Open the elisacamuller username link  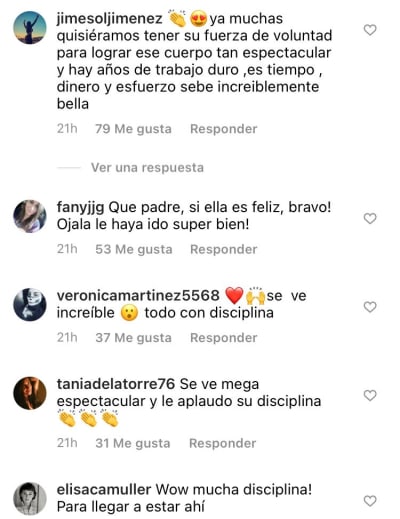point(104,490)
